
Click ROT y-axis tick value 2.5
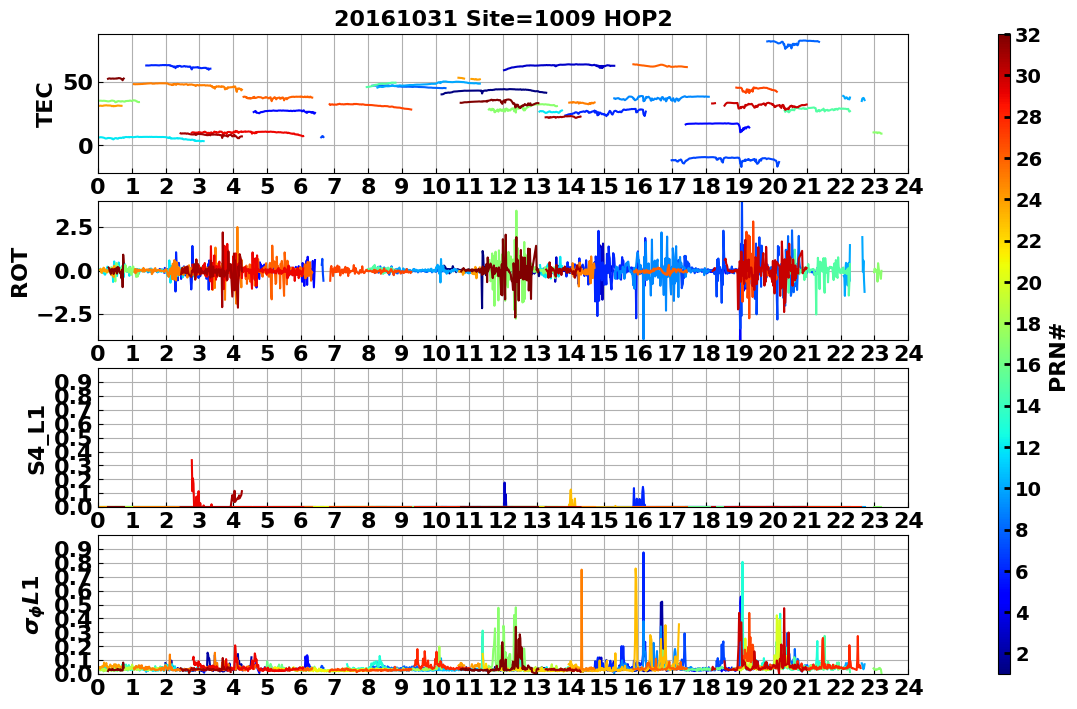point(73,227)
